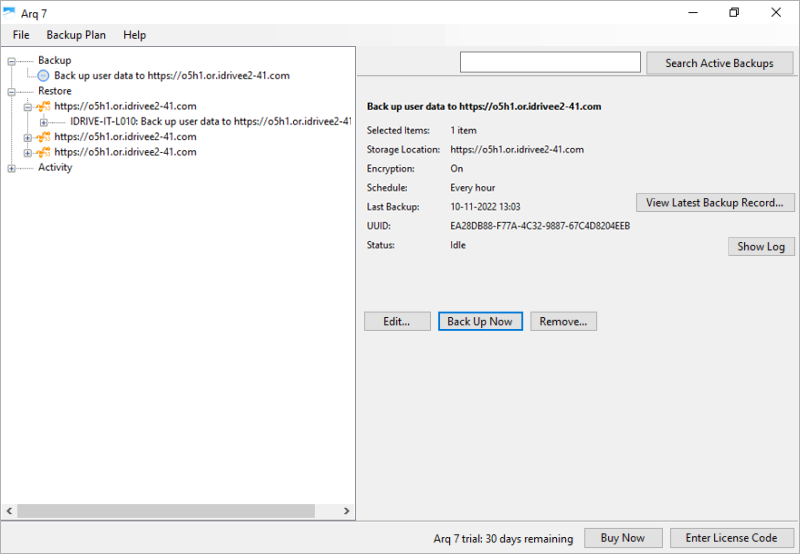Restore down the Arq 7 window
The width and height of the screenshot is (800, 554).
tap(734, 12)
